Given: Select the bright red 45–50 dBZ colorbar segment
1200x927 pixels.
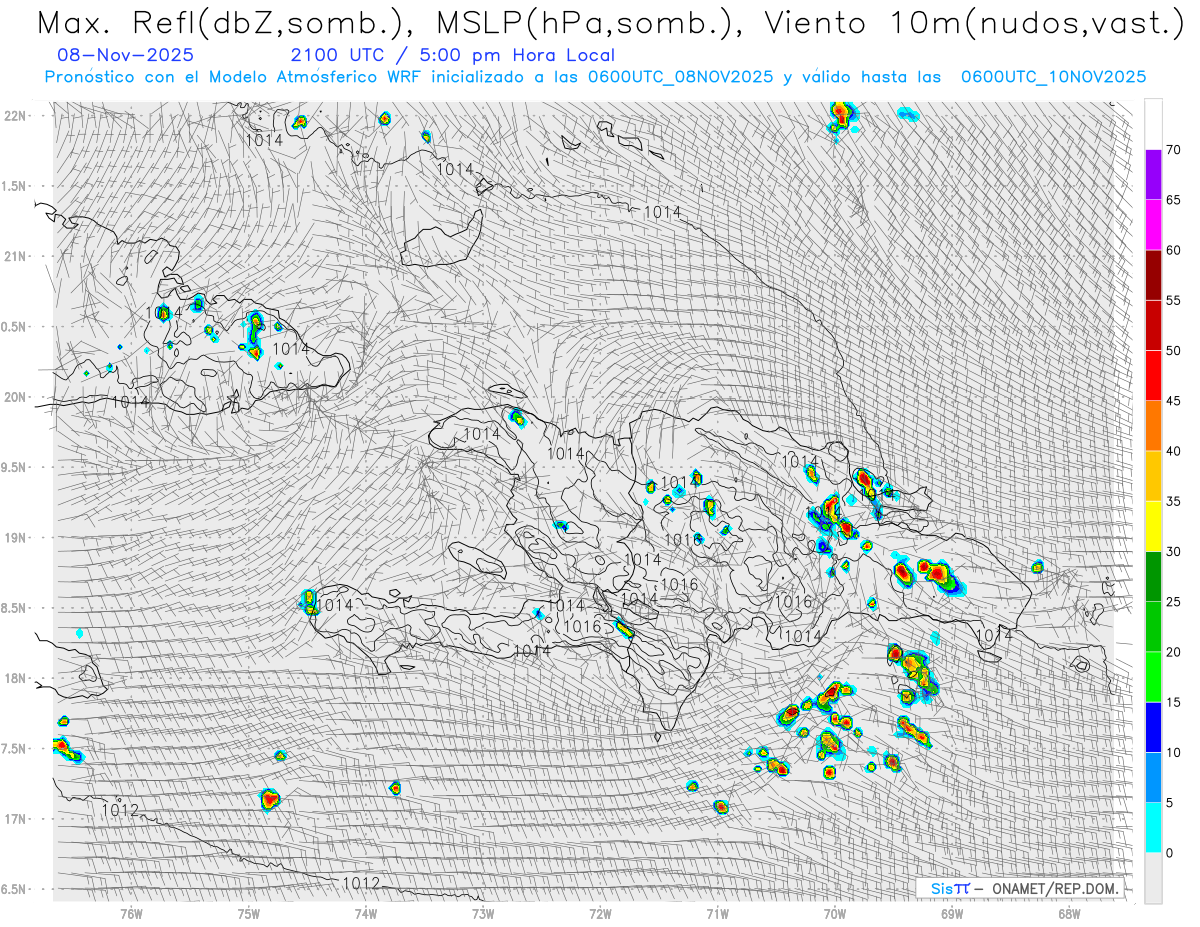Looking at the screenshot, I should [1153, 376].
